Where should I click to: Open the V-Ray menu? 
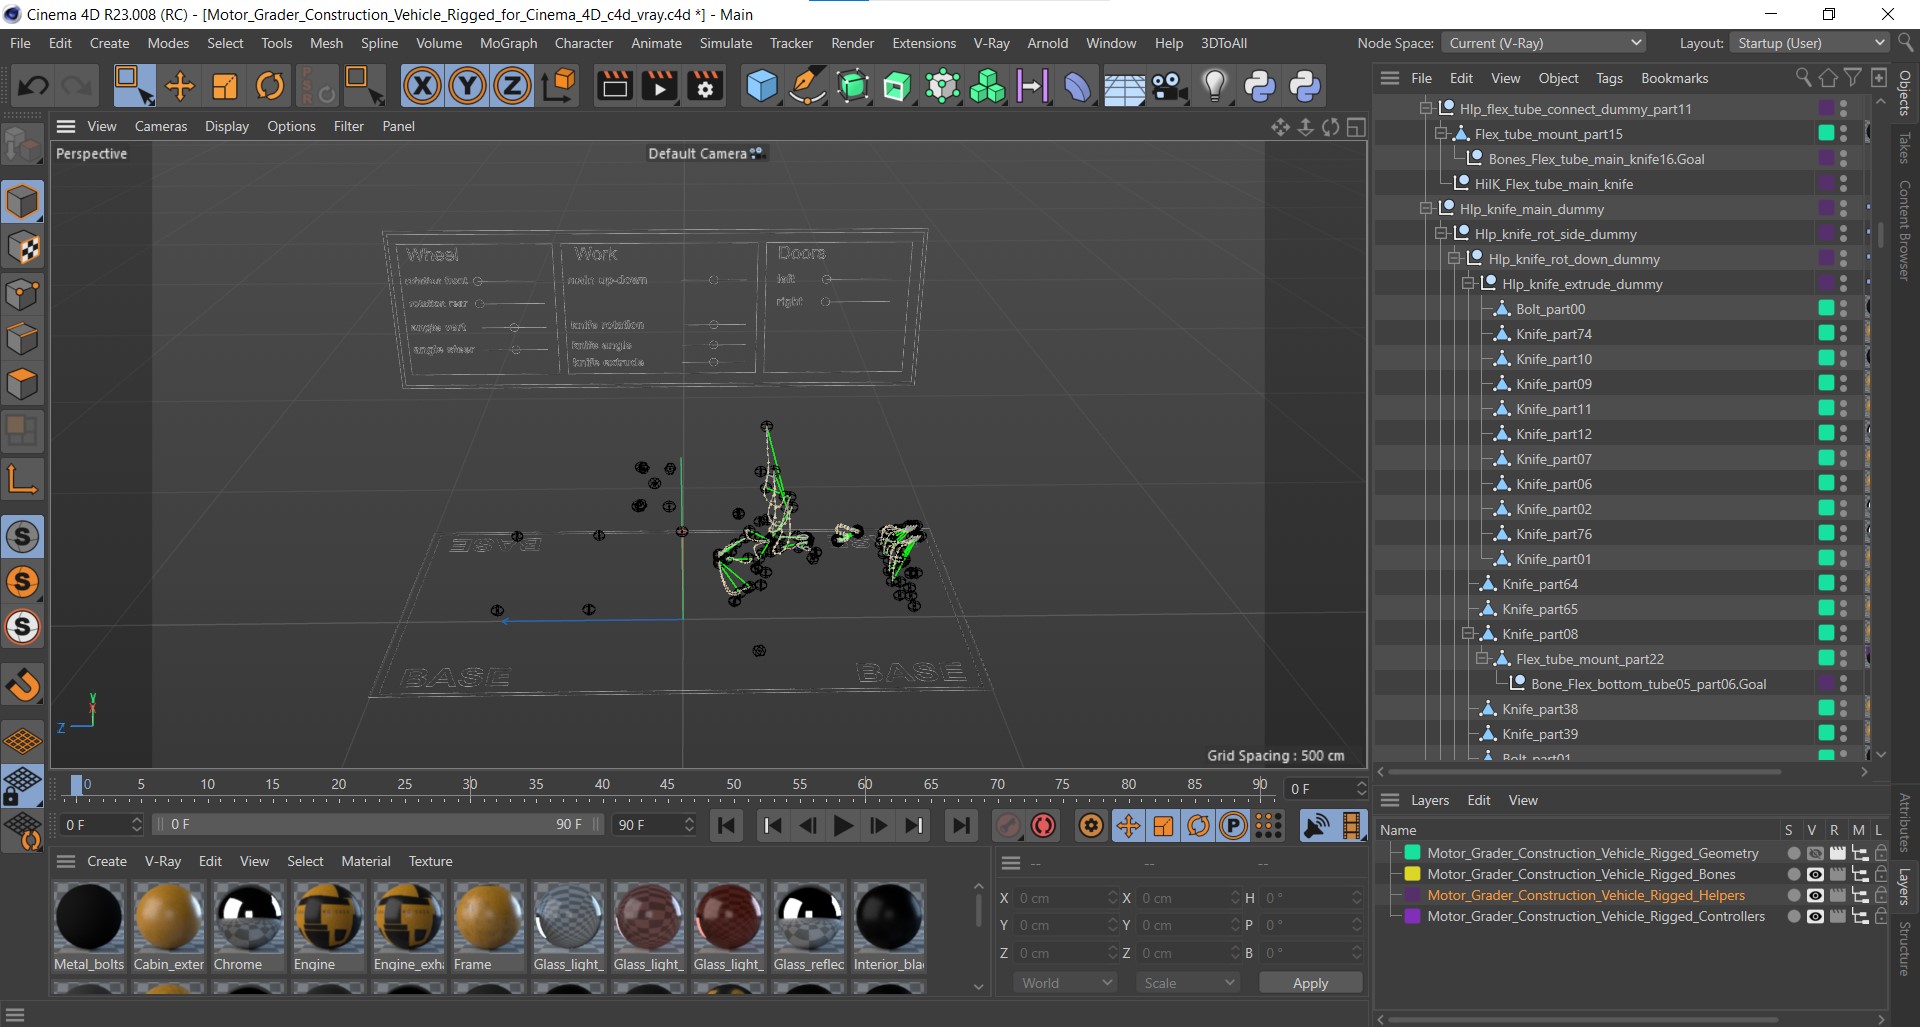click(991, 43)
